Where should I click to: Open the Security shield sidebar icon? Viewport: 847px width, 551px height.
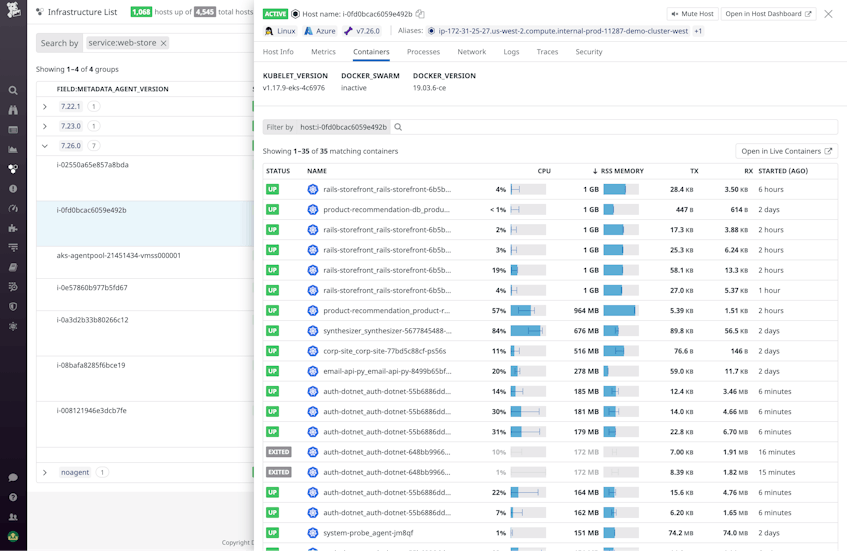pyautogui.click(x=13, y=306)
